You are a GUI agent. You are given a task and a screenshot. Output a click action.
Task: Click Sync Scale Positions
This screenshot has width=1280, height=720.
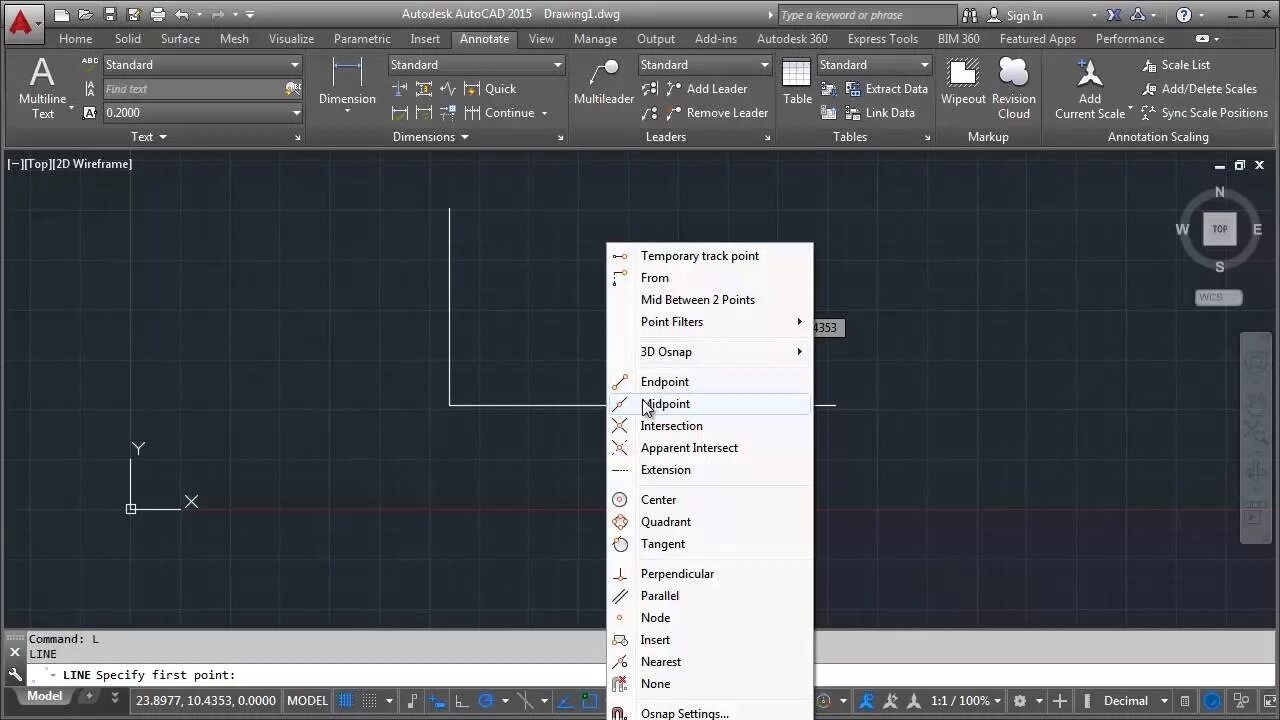coord(1204,113)
